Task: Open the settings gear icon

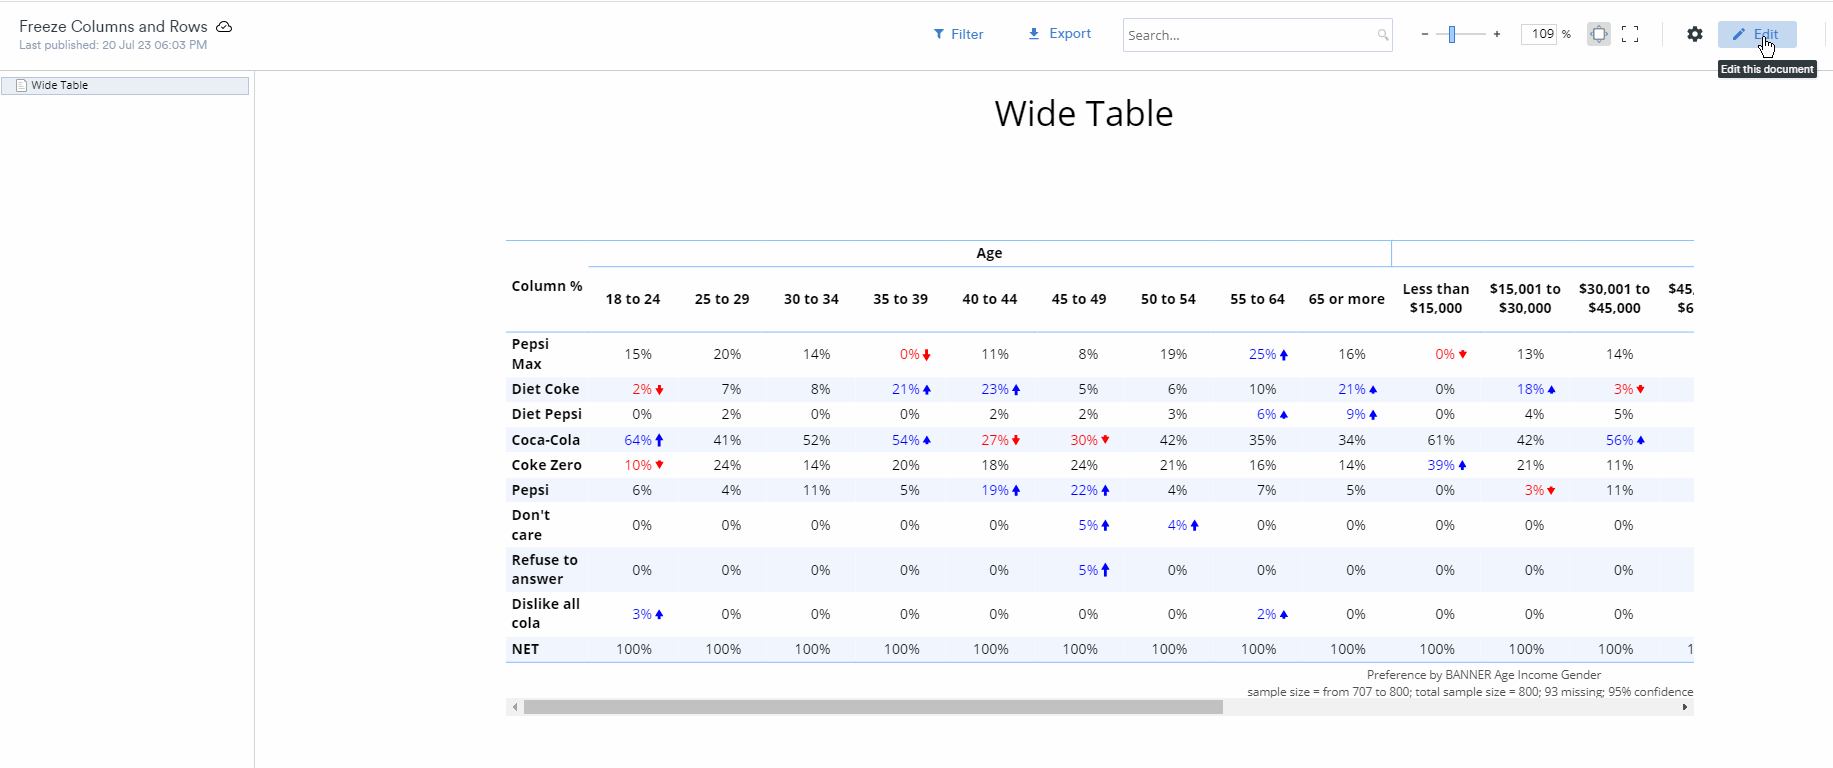Action: [x=1694, y=34]
